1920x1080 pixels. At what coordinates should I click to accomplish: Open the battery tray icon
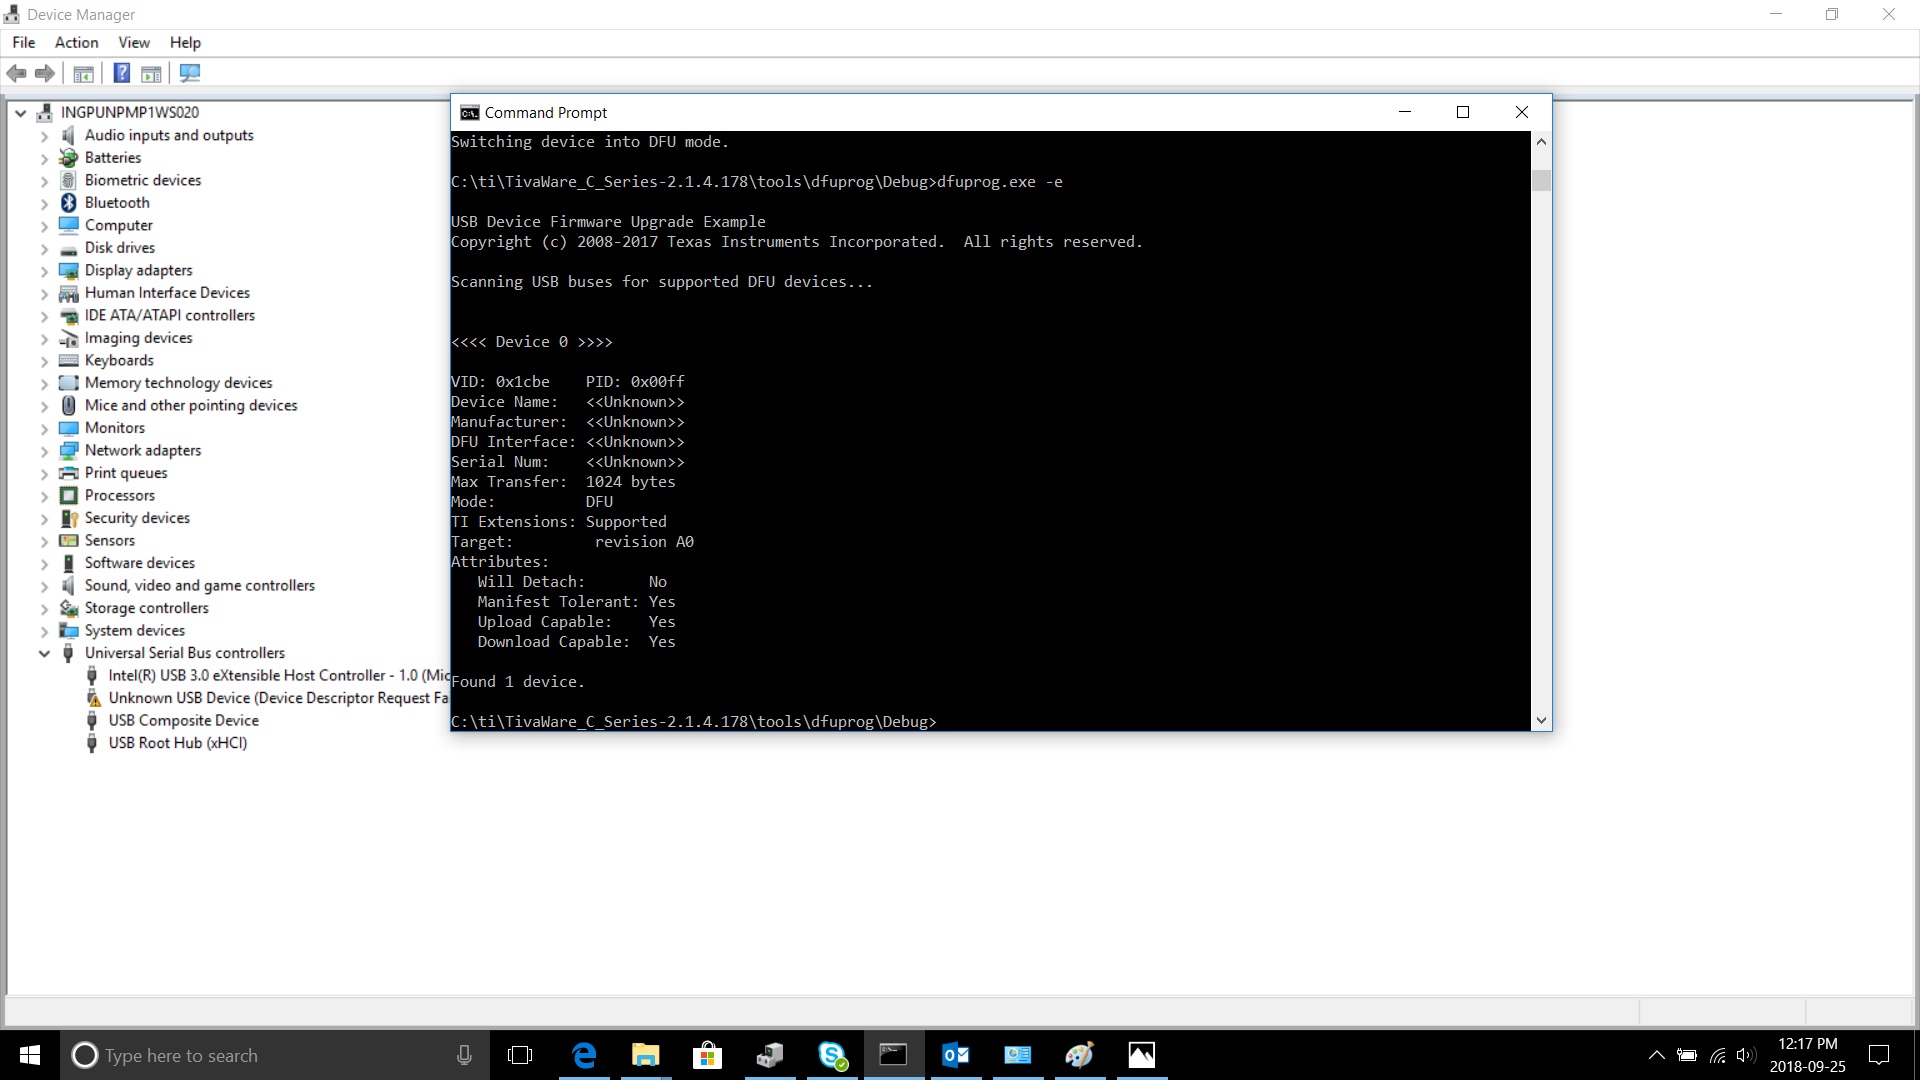click(x=1687, y=1055)
